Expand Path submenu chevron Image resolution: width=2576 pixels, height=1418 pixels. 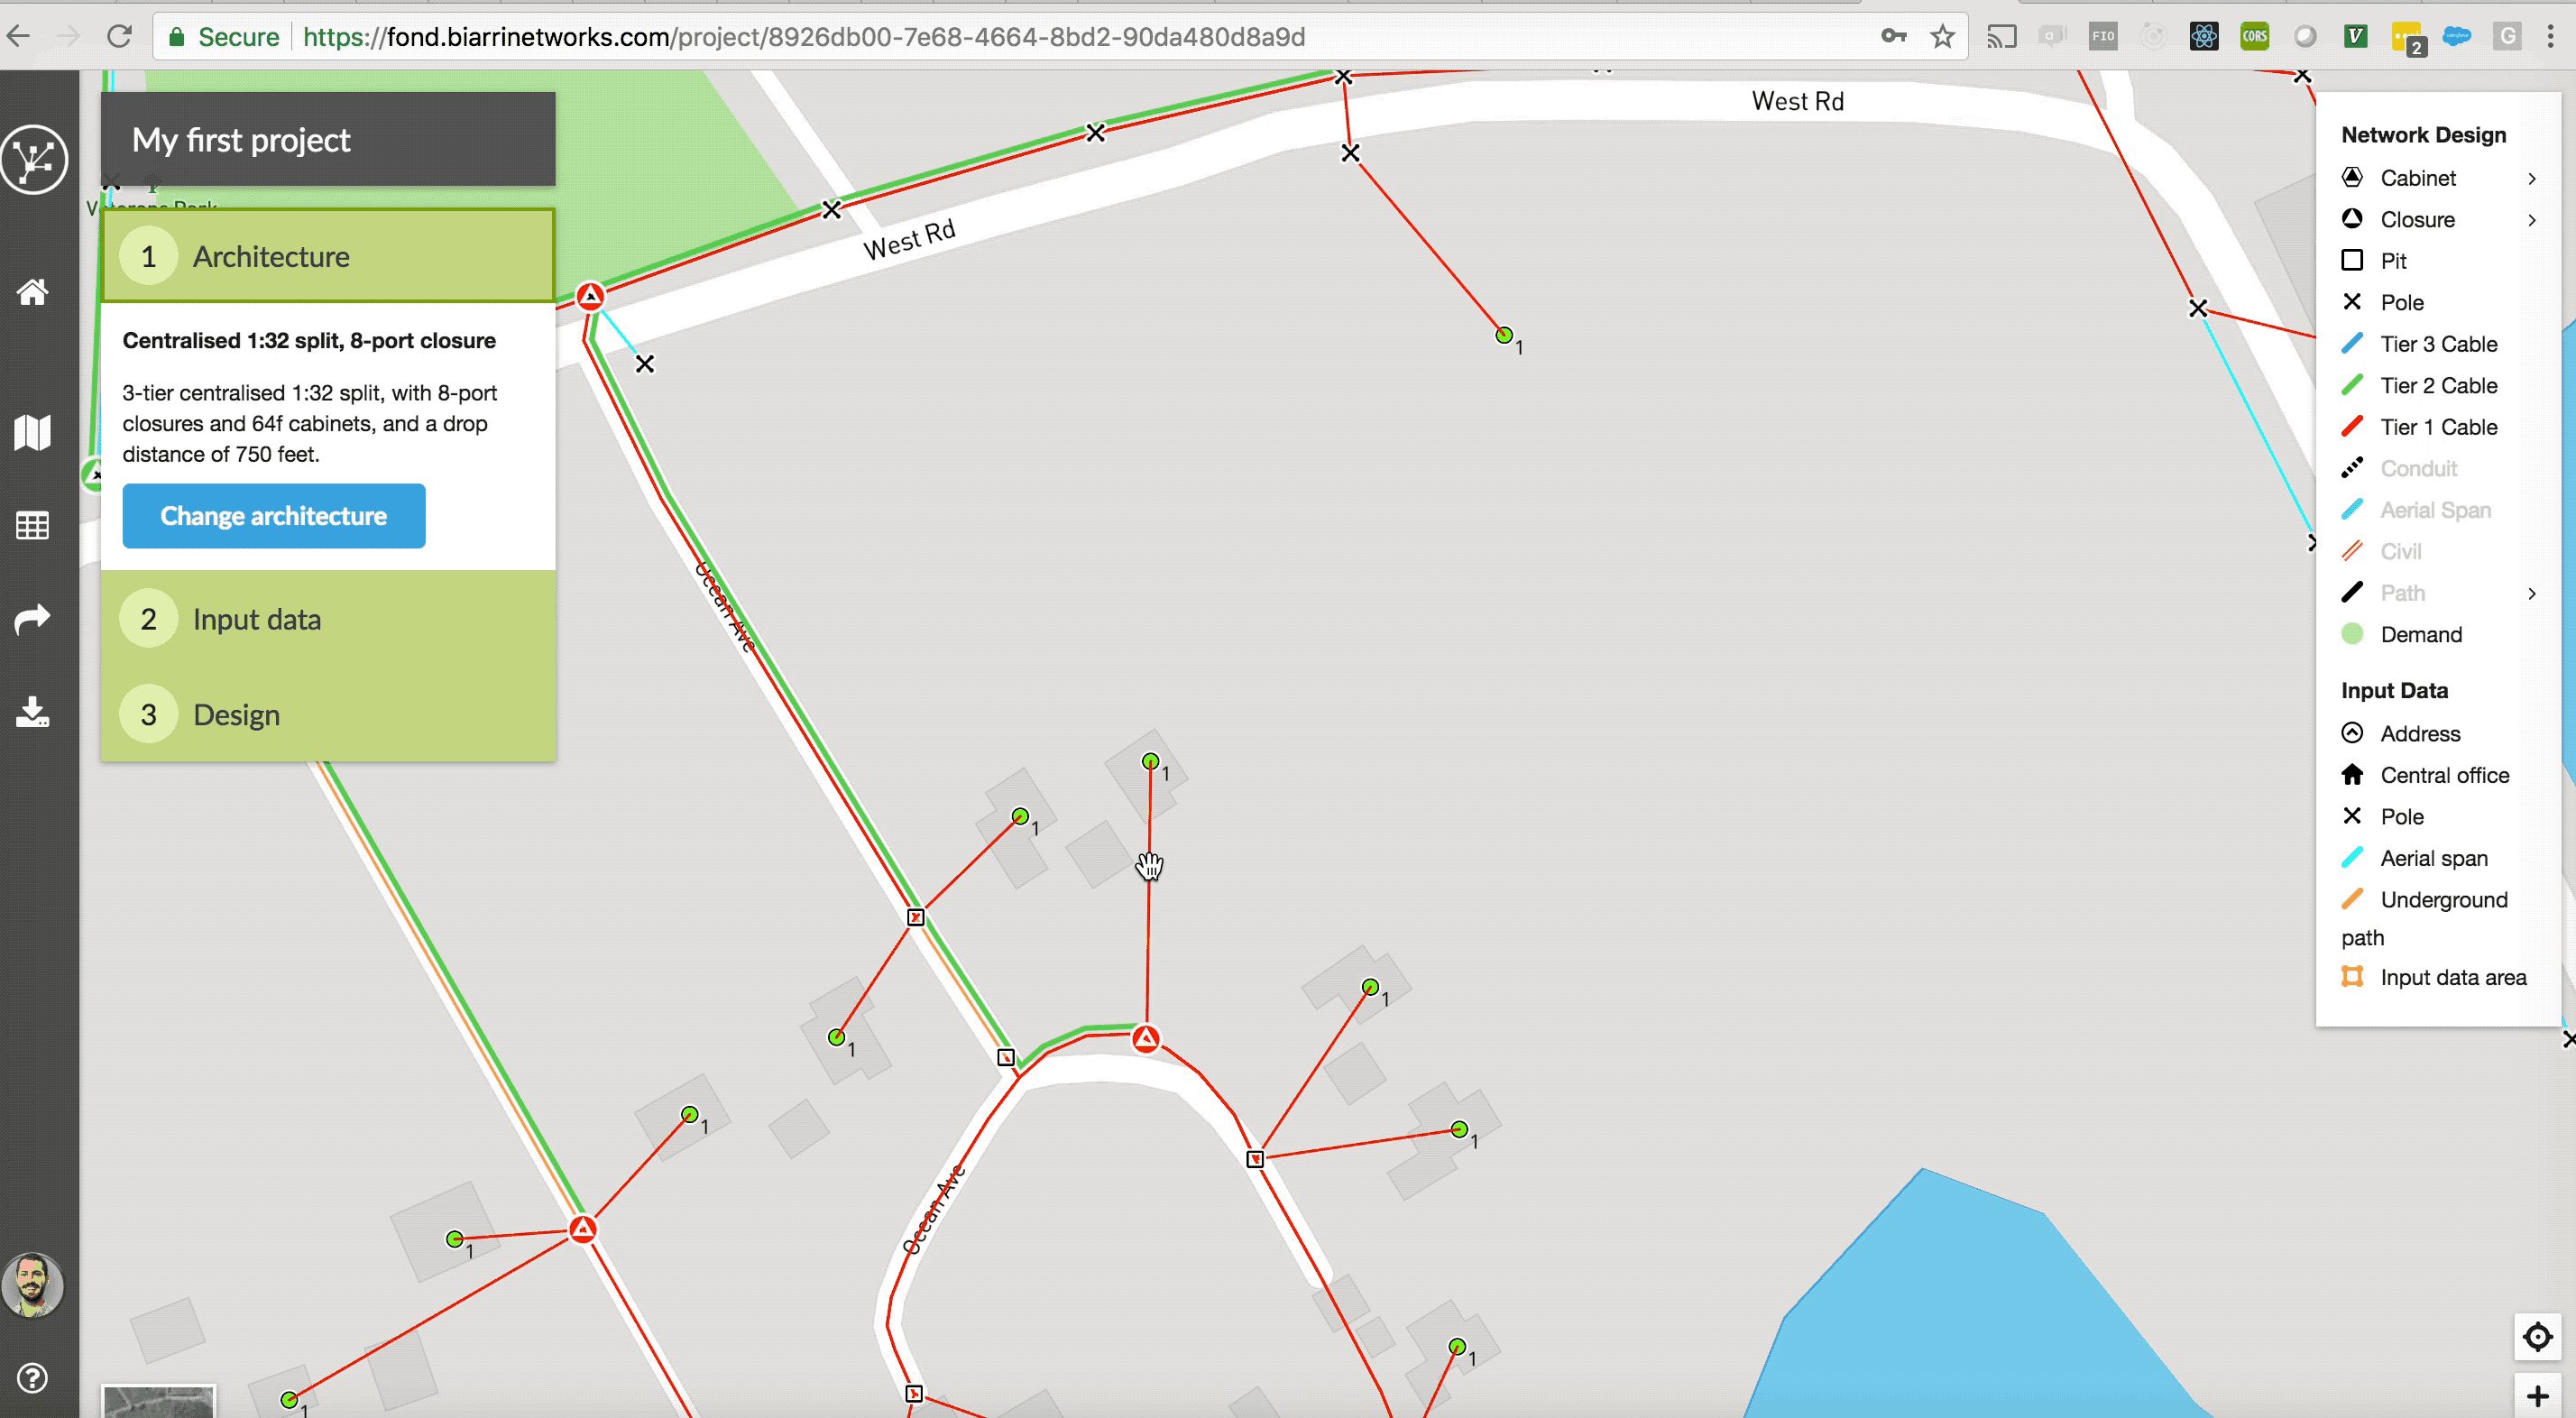pos(2532,593)
